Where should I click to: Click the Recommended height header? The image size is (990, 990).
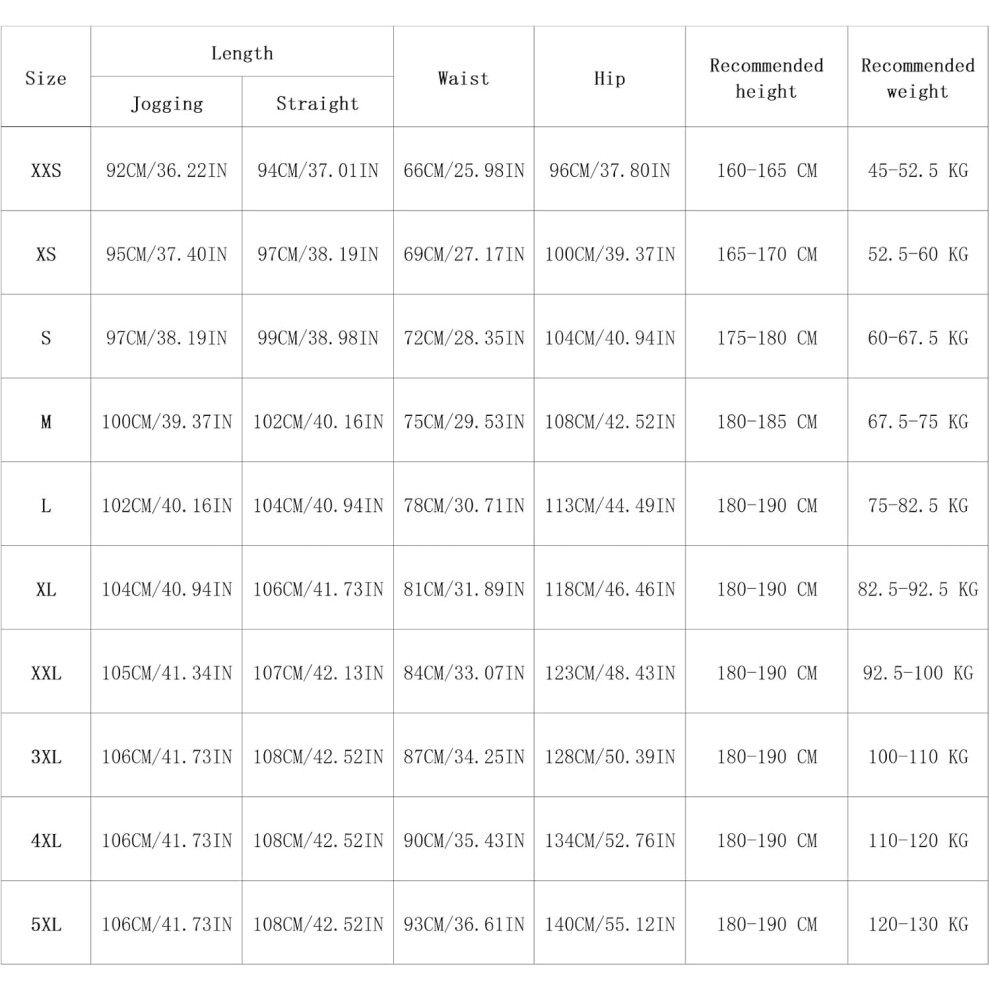pyautogui.click(x=766, y=78)
